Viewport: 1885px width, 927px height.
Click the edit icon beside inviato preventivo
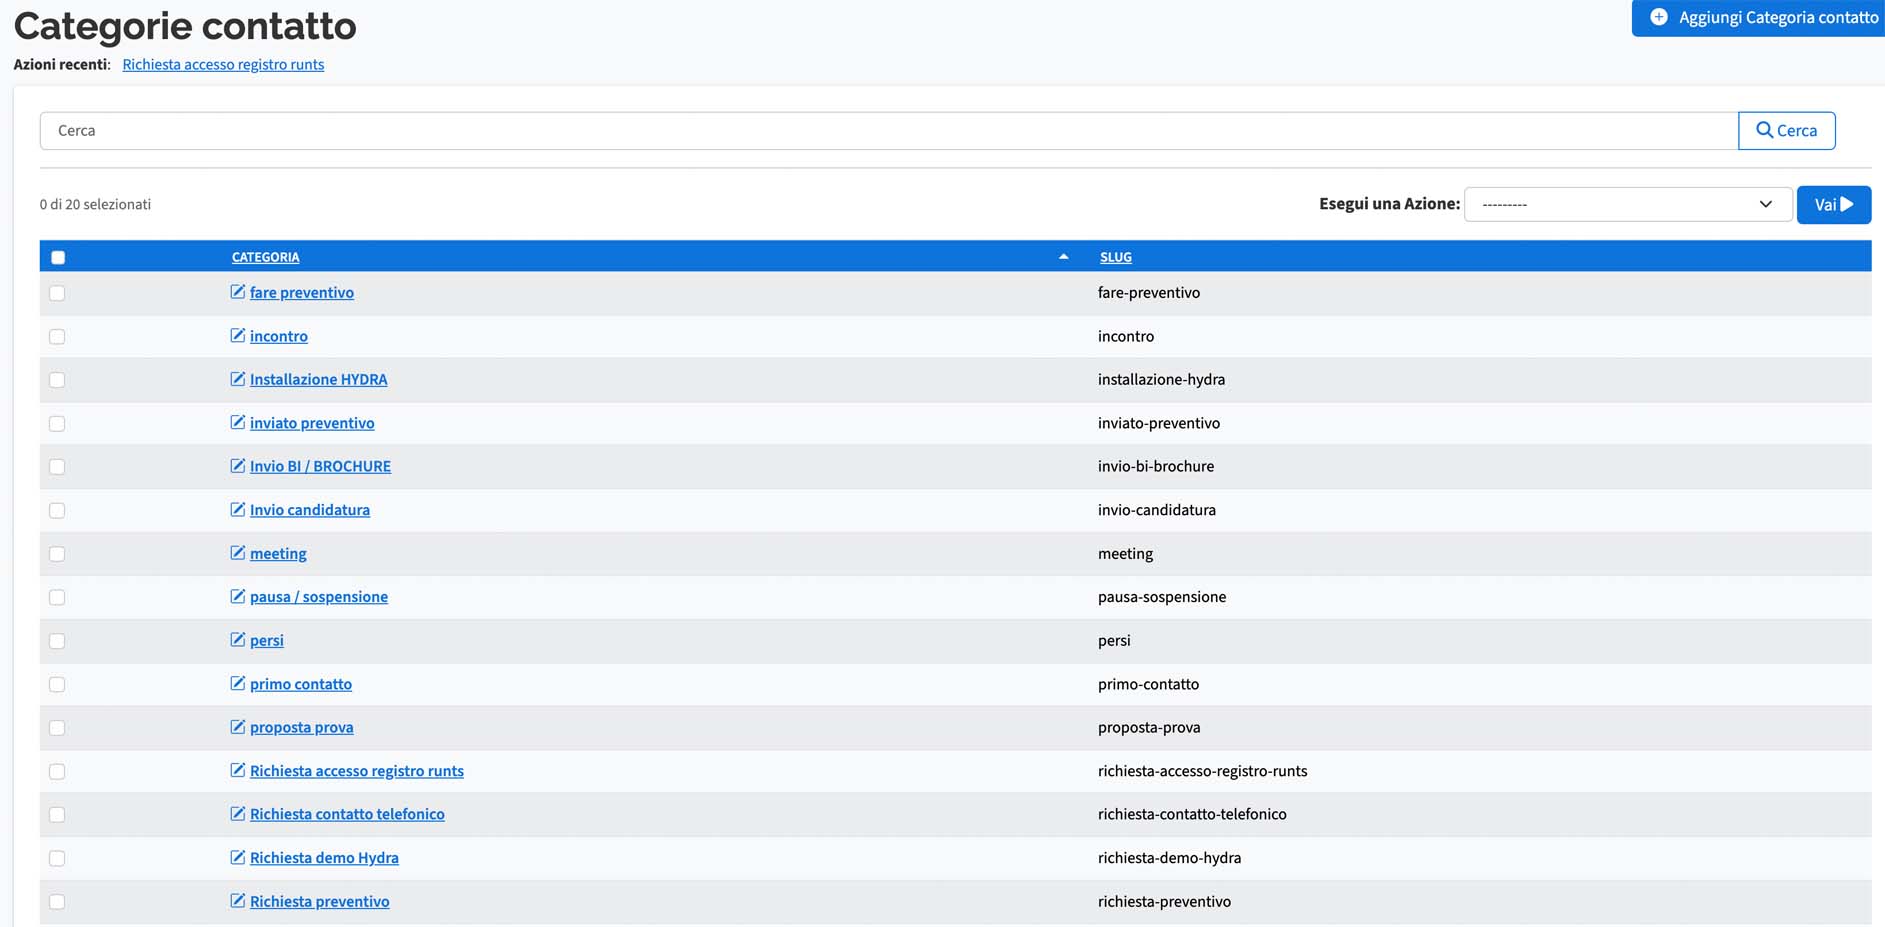[237, 422]
